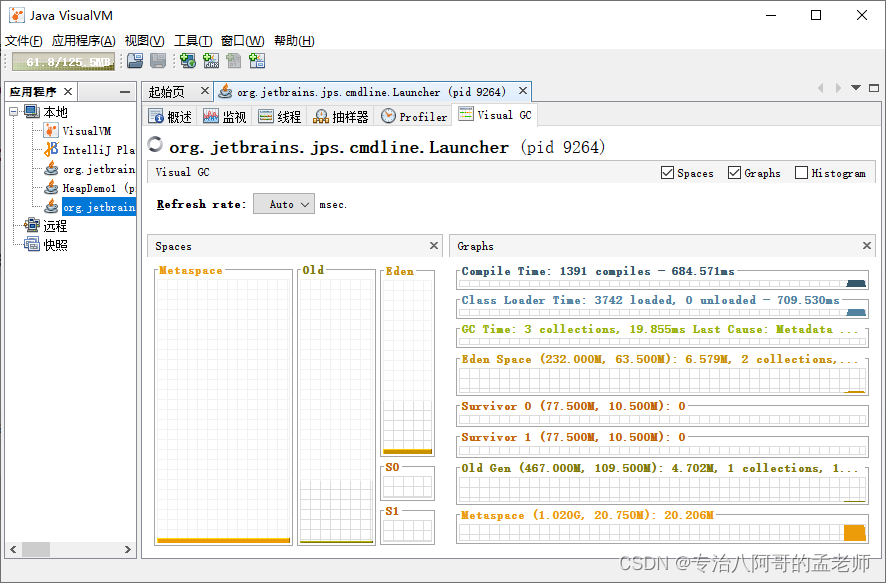Go to next document tab arrow
Image resolution: width=886 pixels, height=583 pixels.
pyautogui.click(x=839, y=88)
